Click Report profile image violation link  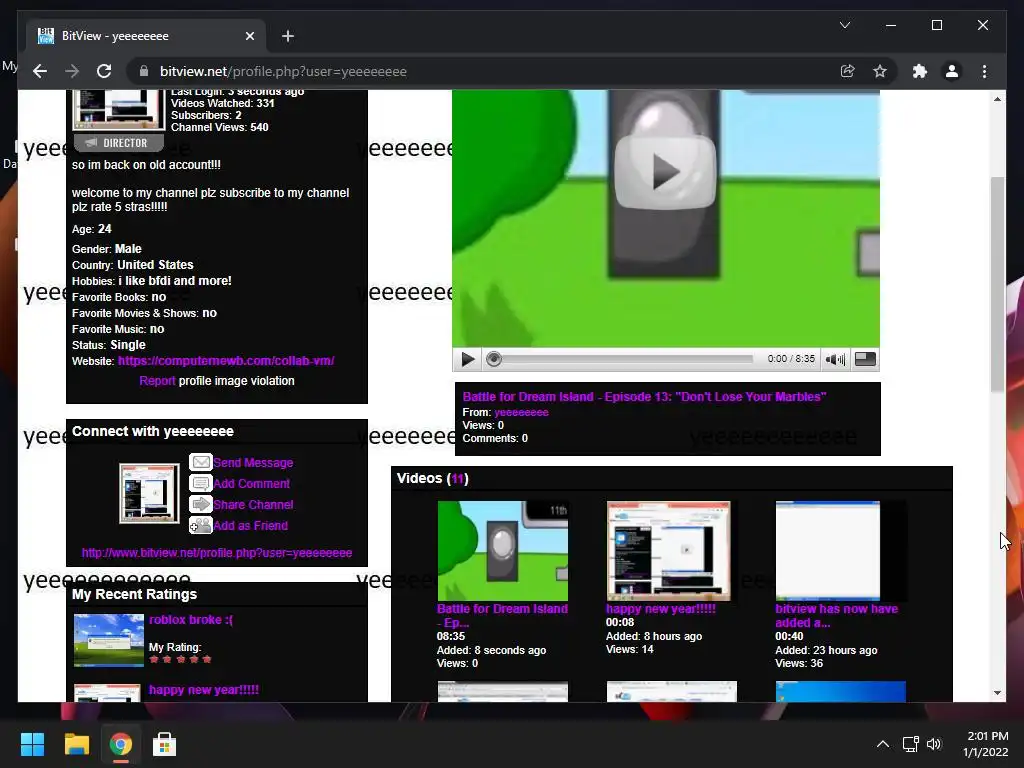click(x=157, y=381)
